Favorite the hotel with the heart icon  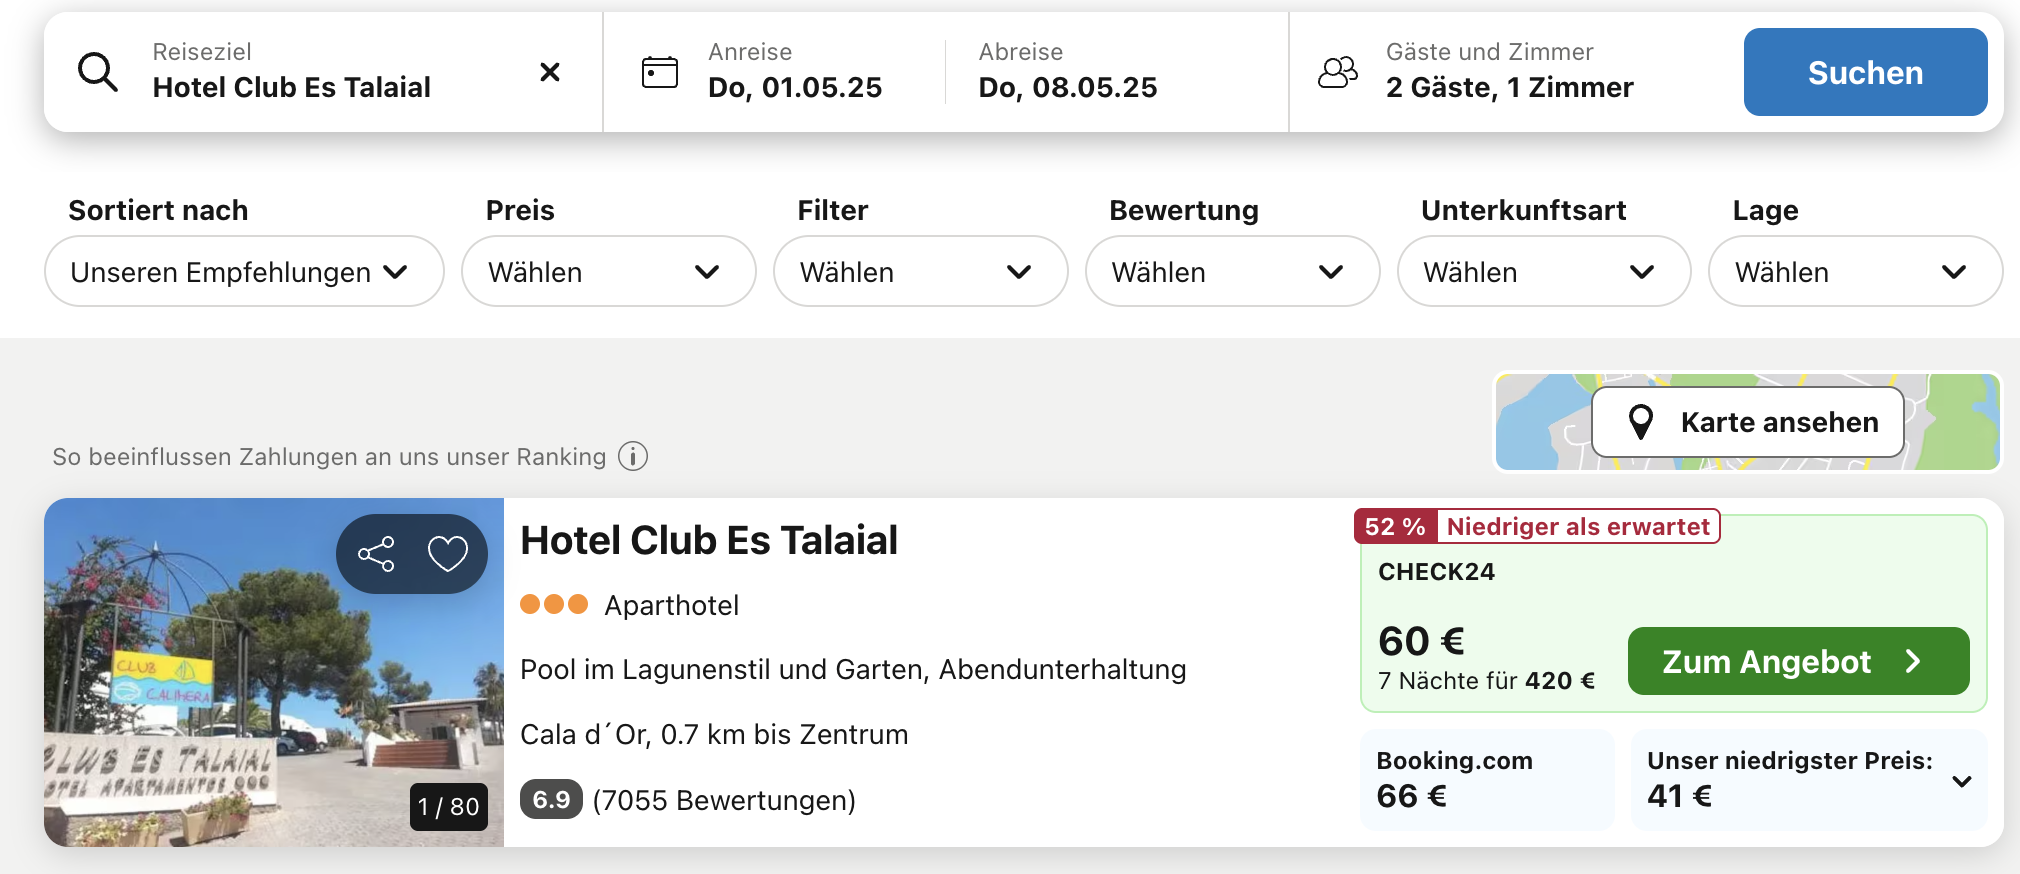(x=447, y=554)
